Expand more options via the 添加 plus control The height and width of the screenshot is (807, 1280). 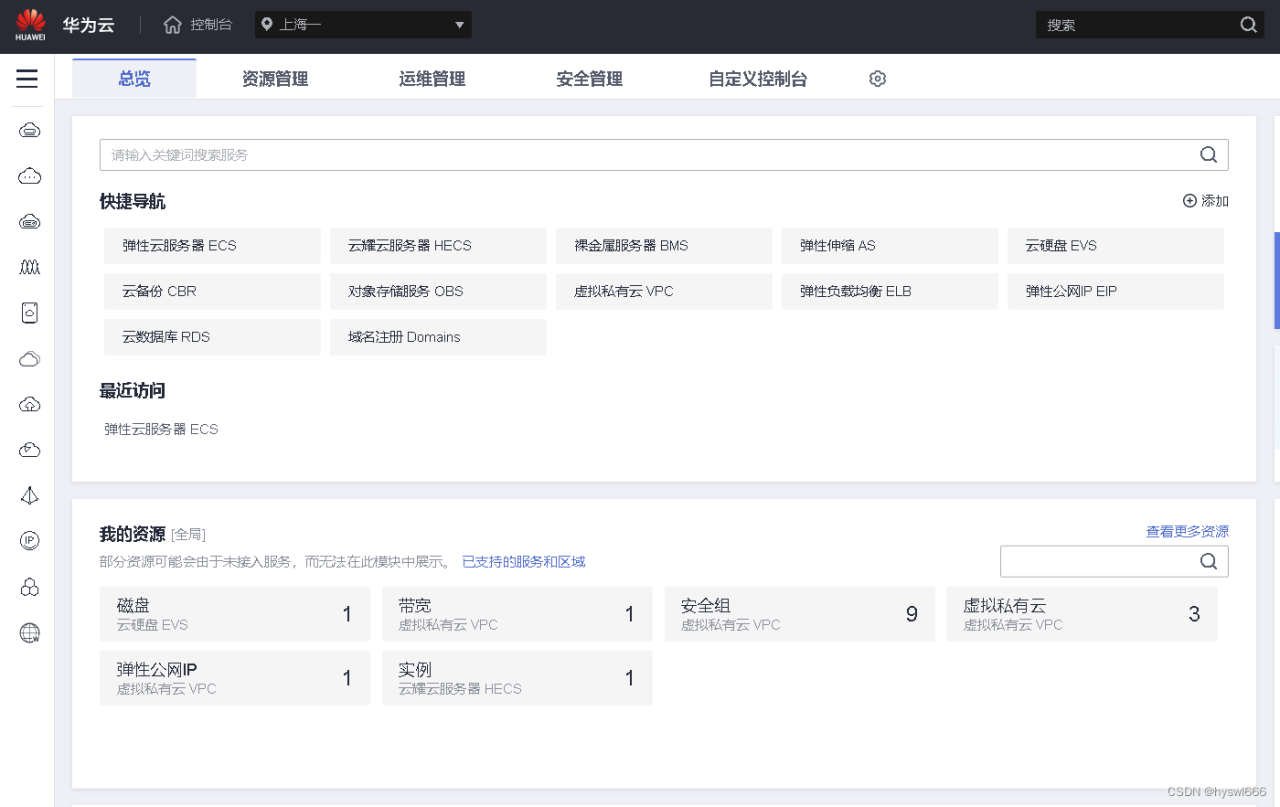point(1205,200)
